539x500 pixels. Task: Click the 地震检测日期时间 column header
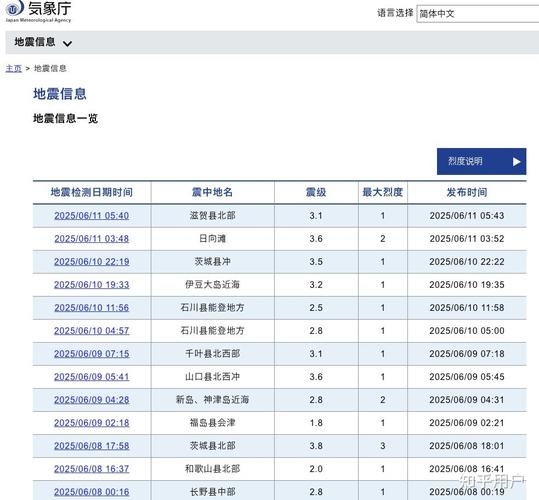(92, 192)
